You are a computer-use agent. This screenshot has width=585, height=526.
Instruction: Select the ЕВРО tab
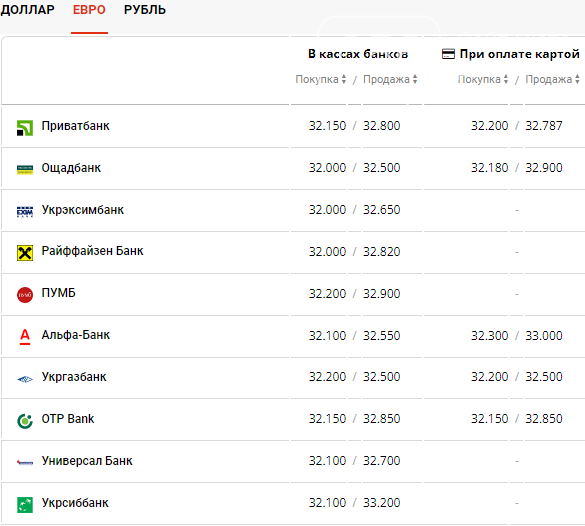click(89, 10)
